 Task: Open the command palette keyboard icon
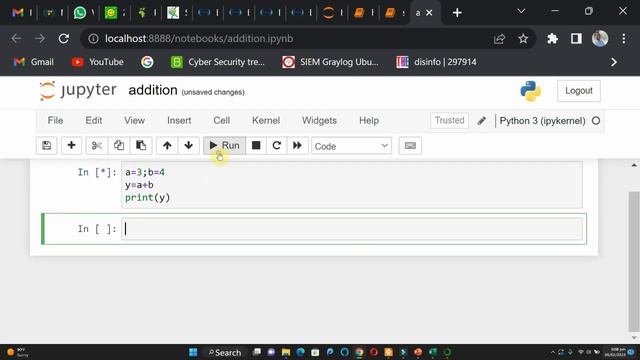tap(410, 146)
